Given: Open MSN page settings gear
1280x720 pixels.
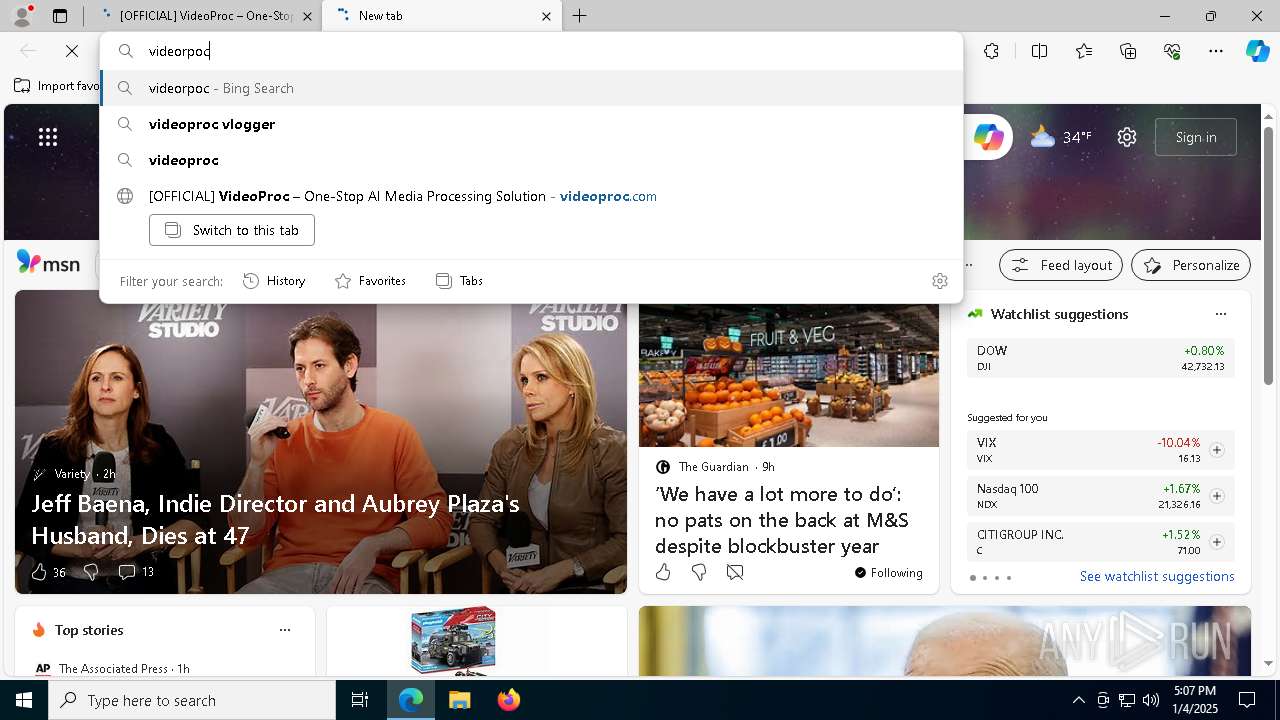Looking at the screenshot, I should click(1127, 137).
